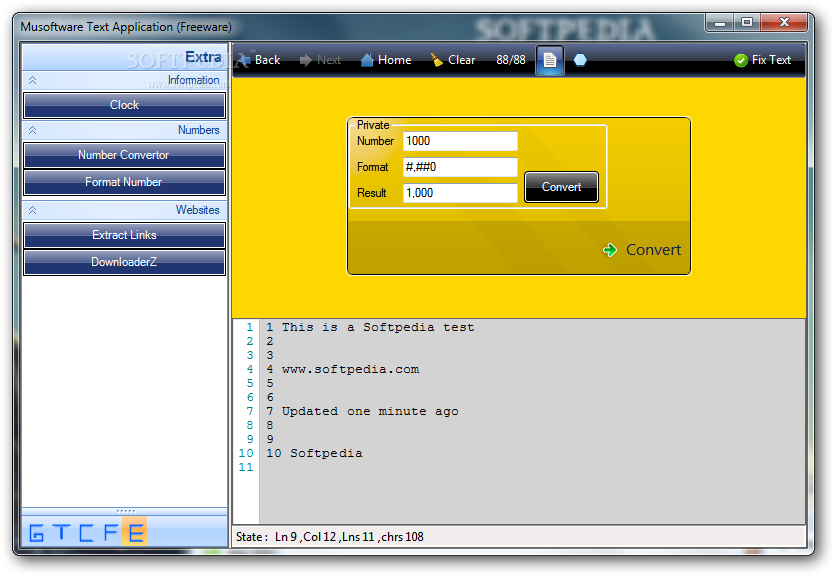Screen dimensions: 835x576
Task: Click the Next arrow in toolbar
Action: (320, 60)
